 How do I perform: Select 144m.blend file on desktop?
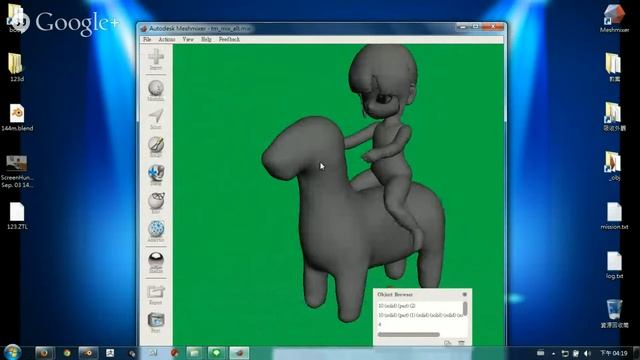[x=17, y=118]
